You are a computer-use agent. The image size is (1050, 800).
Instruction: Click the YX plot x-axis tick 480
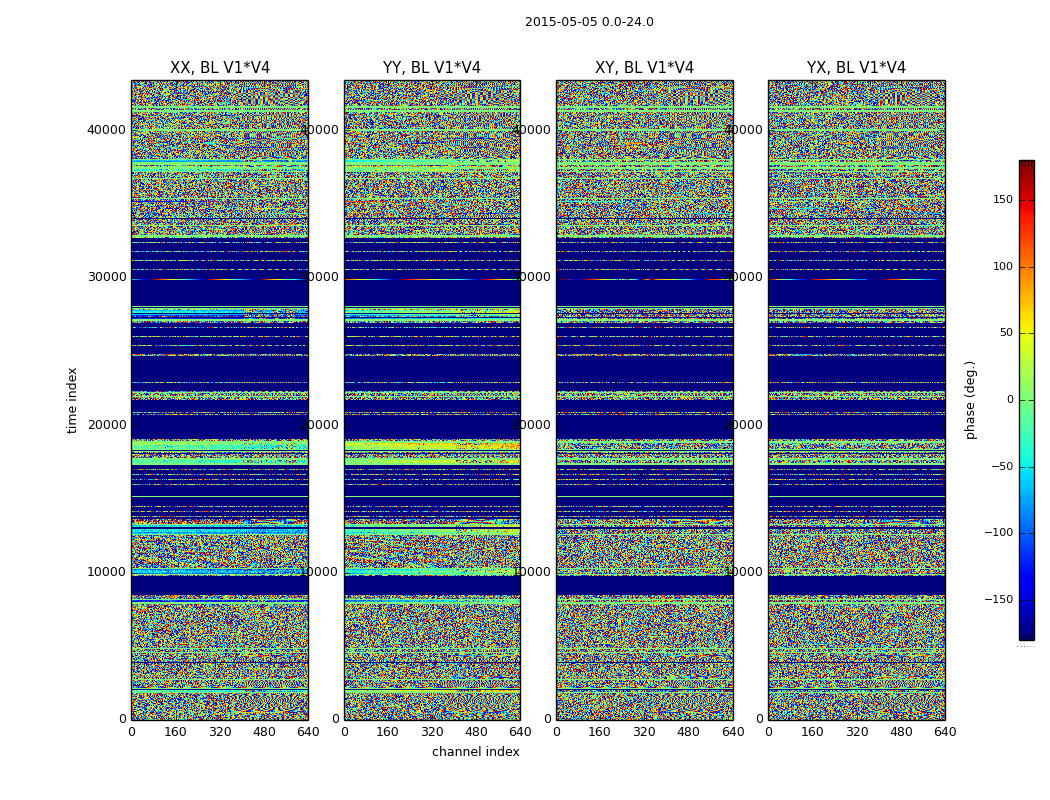tap(901, 732)
